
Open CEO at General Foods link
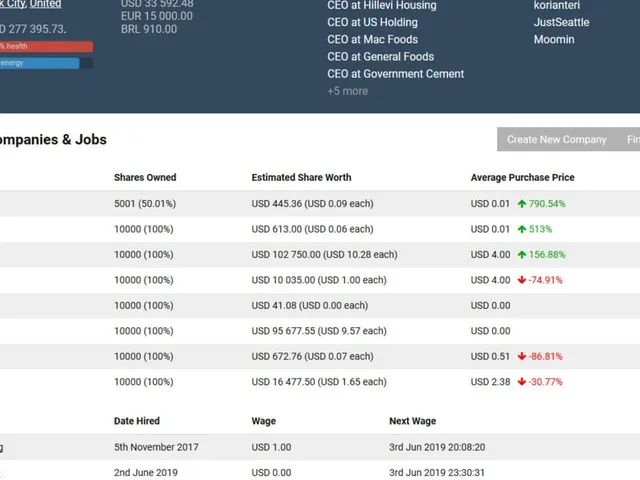[x=380, y=57]
